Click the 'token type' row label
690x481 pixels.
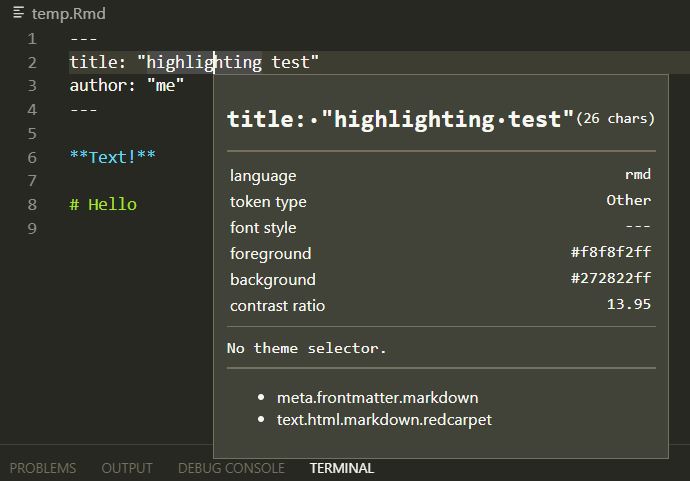[268, 202]
